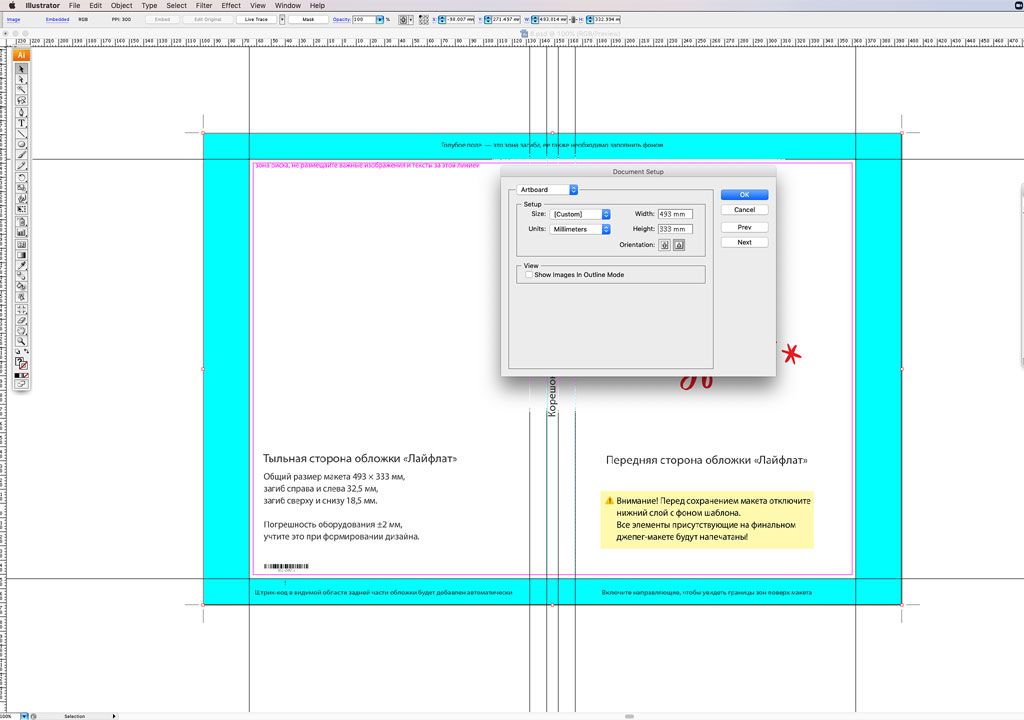Click the Embedded link in control bar
1024x720 pixels.
(x=57, y=20)
